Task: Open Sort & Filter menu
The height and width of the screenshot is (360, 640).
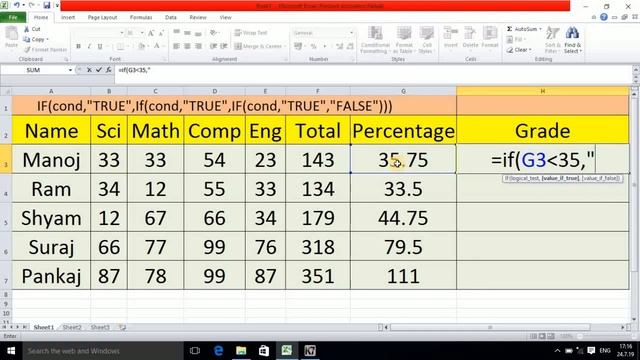Action: tap(552, 40)
